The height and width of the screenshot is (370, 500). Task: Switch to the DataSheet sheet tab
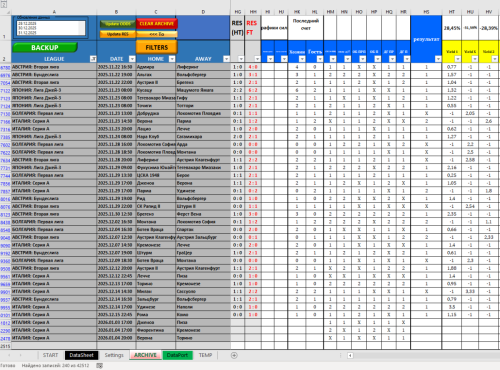pos(81,355)
